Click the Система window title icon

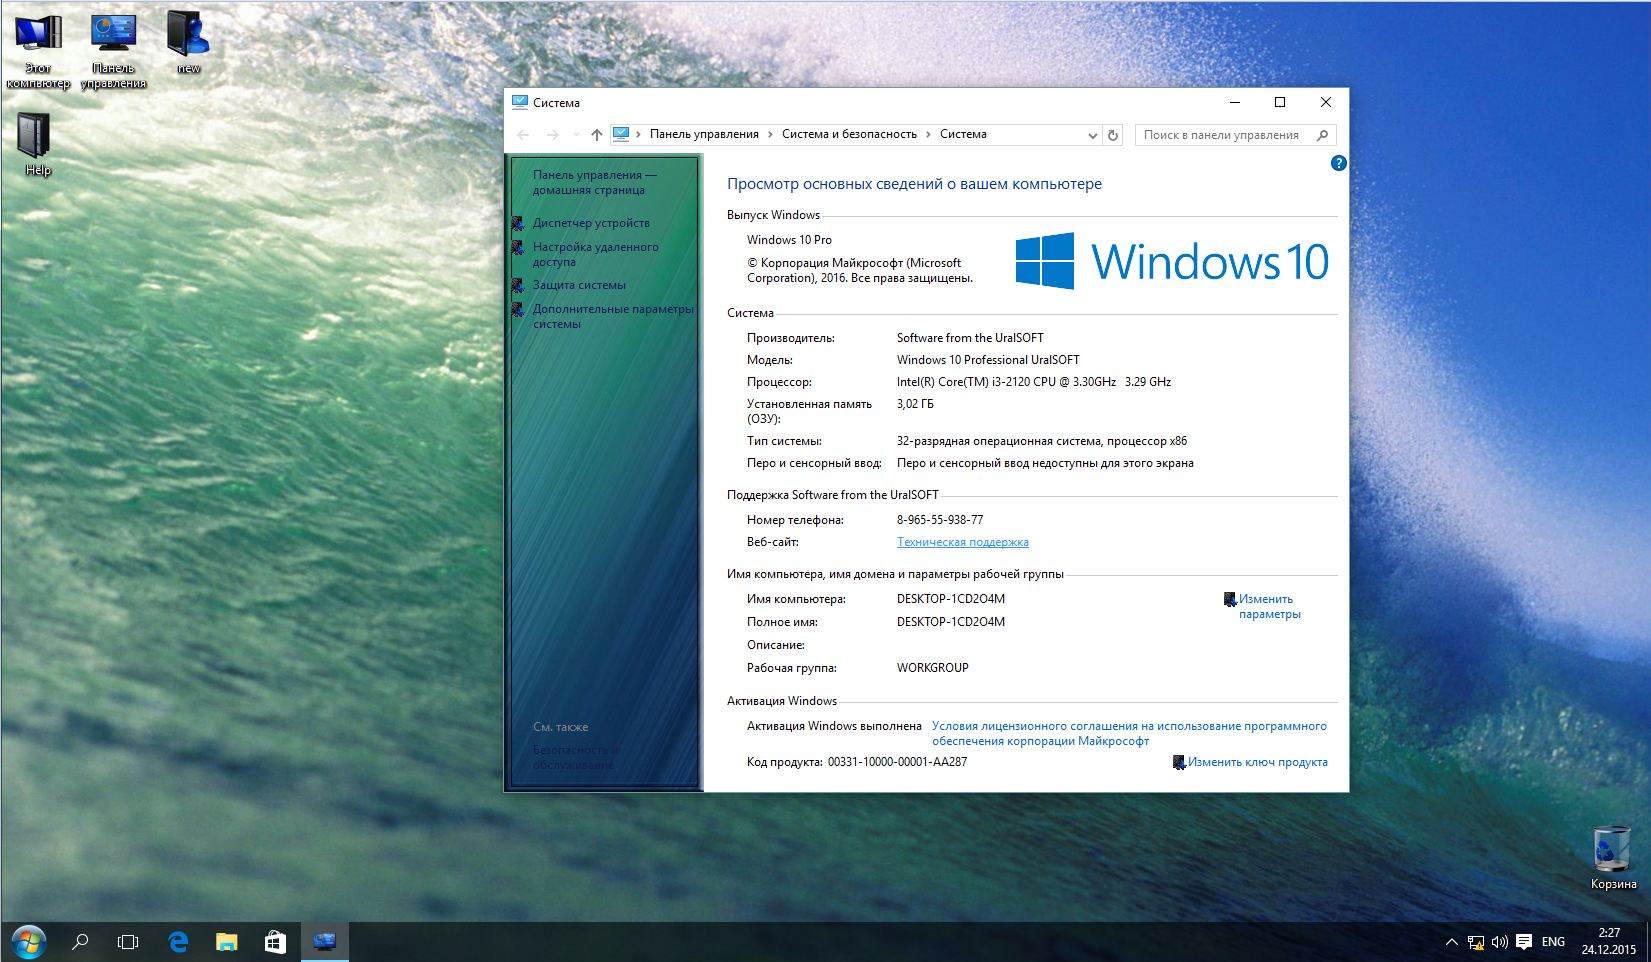pyautogui.click(x=519, y=102)
